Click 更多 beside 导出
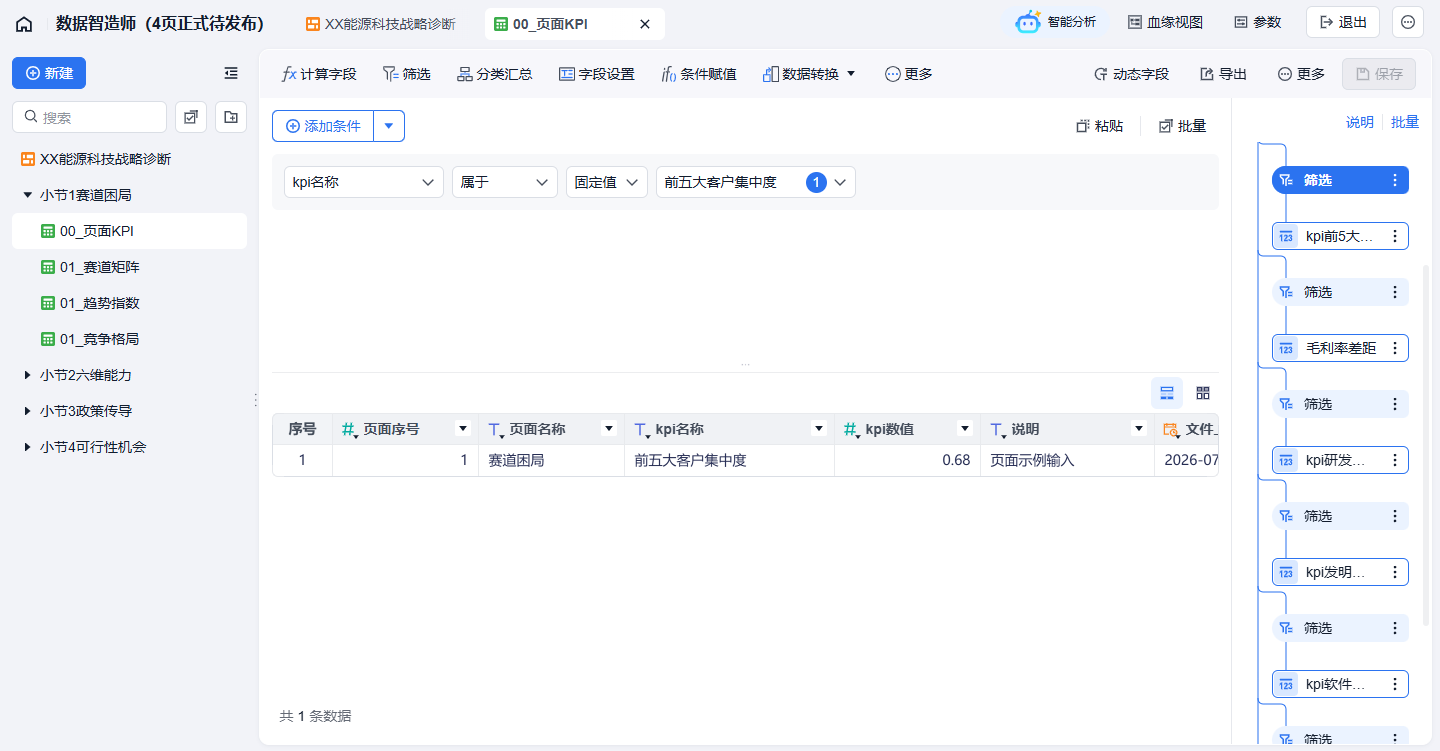Image resolution: width=1440 pixels, height=751 pixels. [1301, 74]
